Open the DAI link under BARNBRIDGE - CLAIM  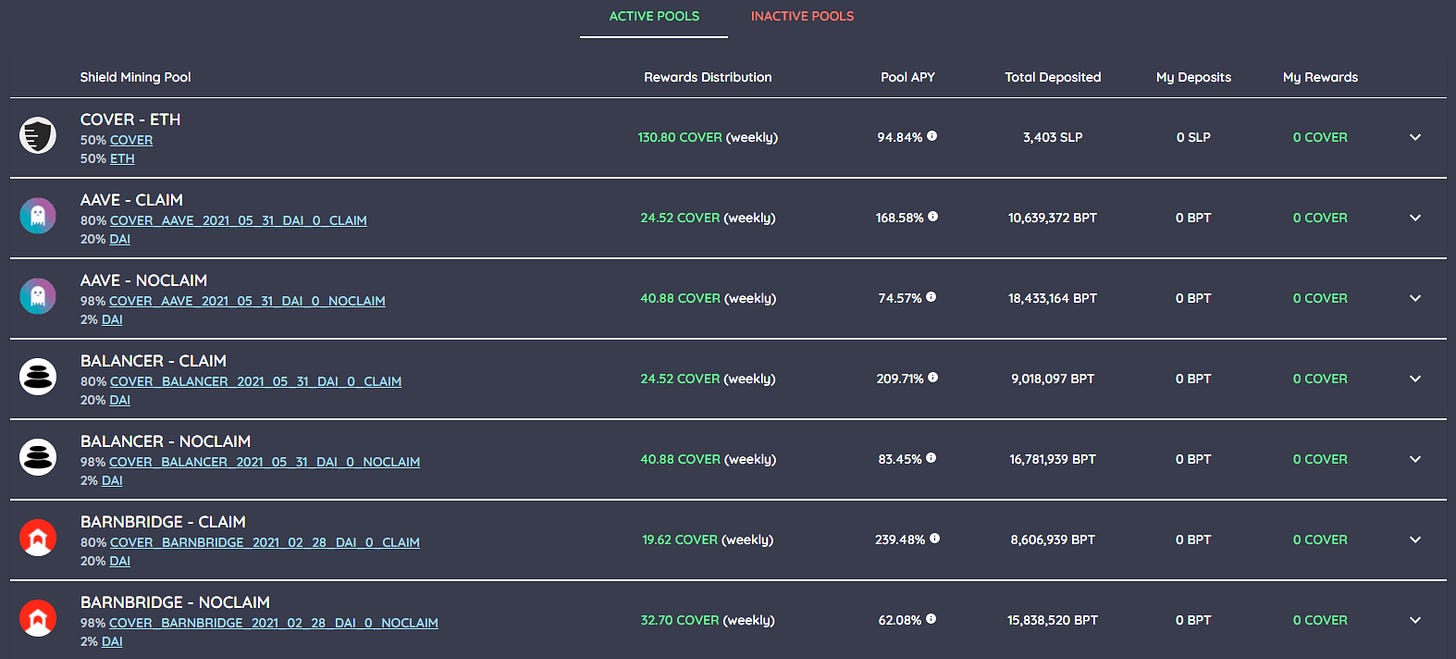pyautogui.click(x=120, y=561)
